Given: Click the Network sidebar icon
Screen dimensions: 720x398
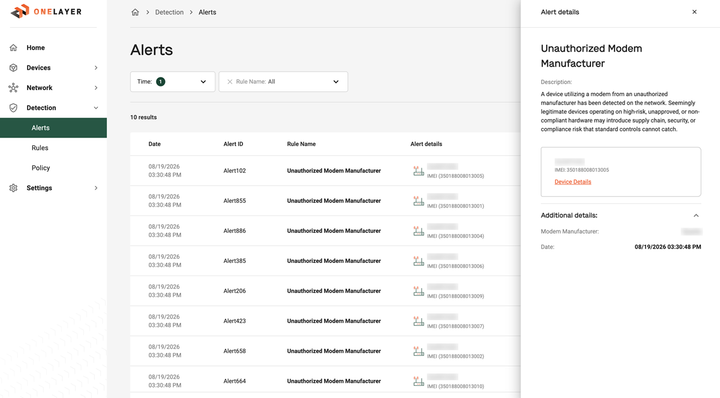Looking at the screenshot, I should pyautogui.click(x=13, y=88).
